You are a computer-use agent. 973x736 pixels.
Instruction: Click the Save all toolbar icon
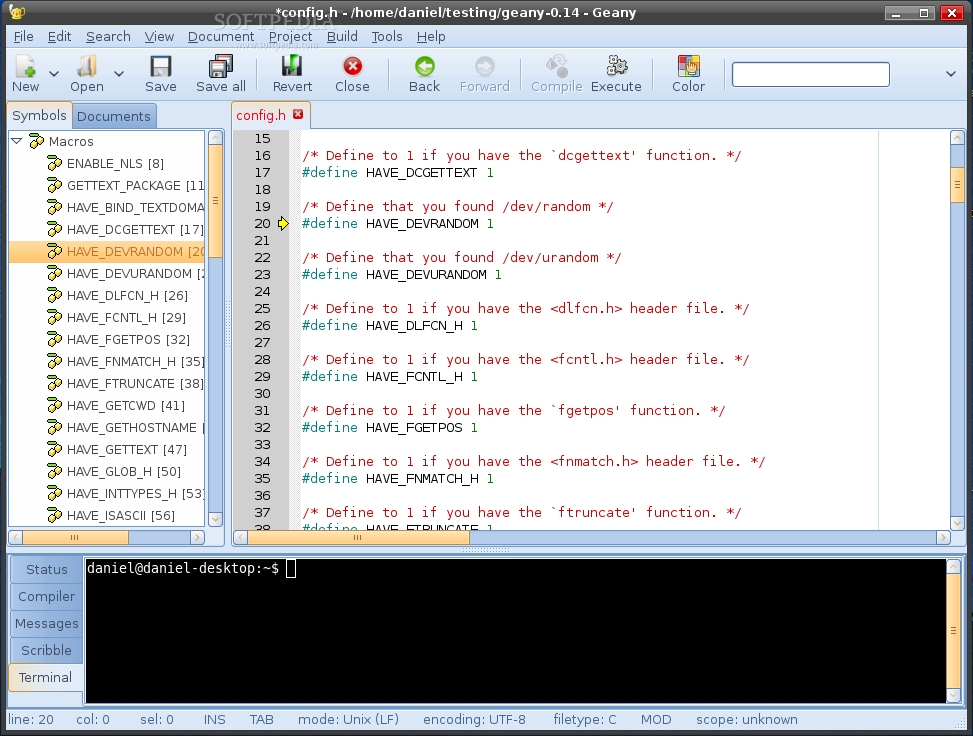click(220, 66)
